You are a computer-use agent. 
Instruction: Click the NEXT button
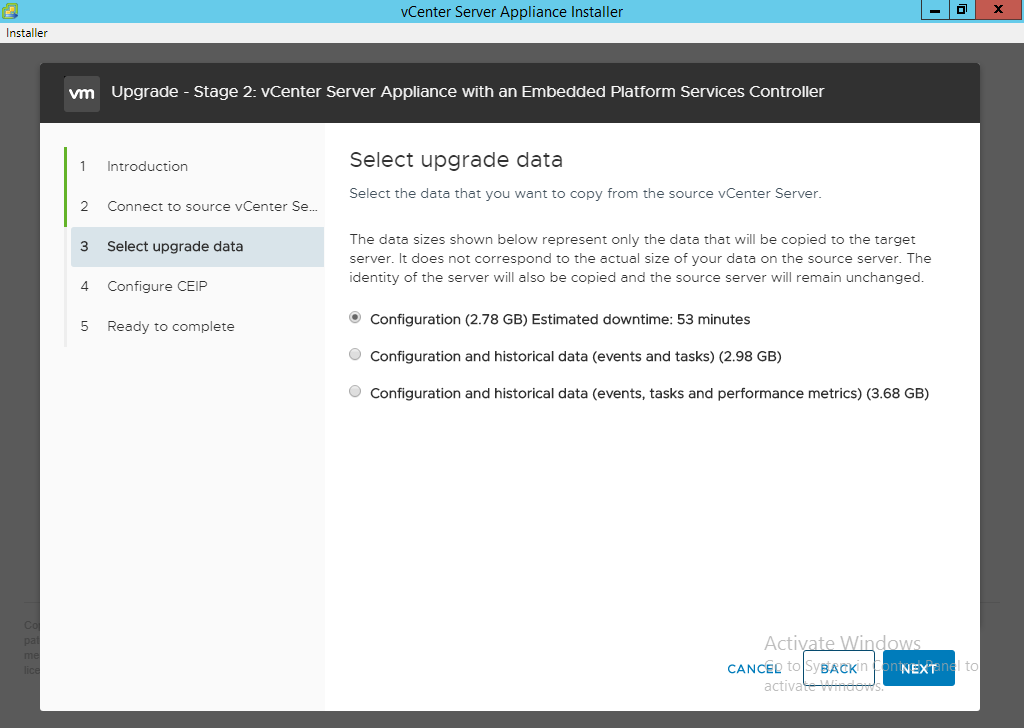(x=919, y=668)
